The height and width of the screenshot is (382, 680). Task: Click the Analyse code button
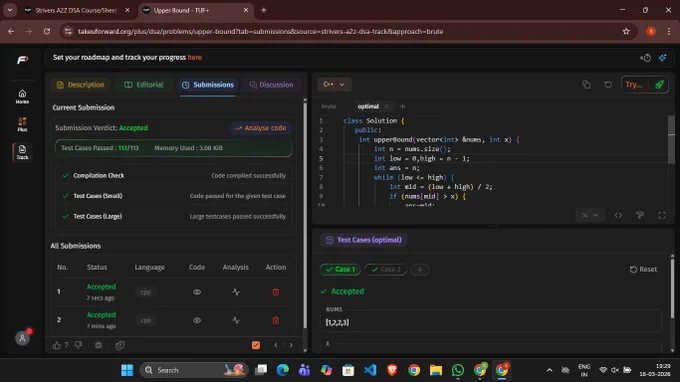261,128
